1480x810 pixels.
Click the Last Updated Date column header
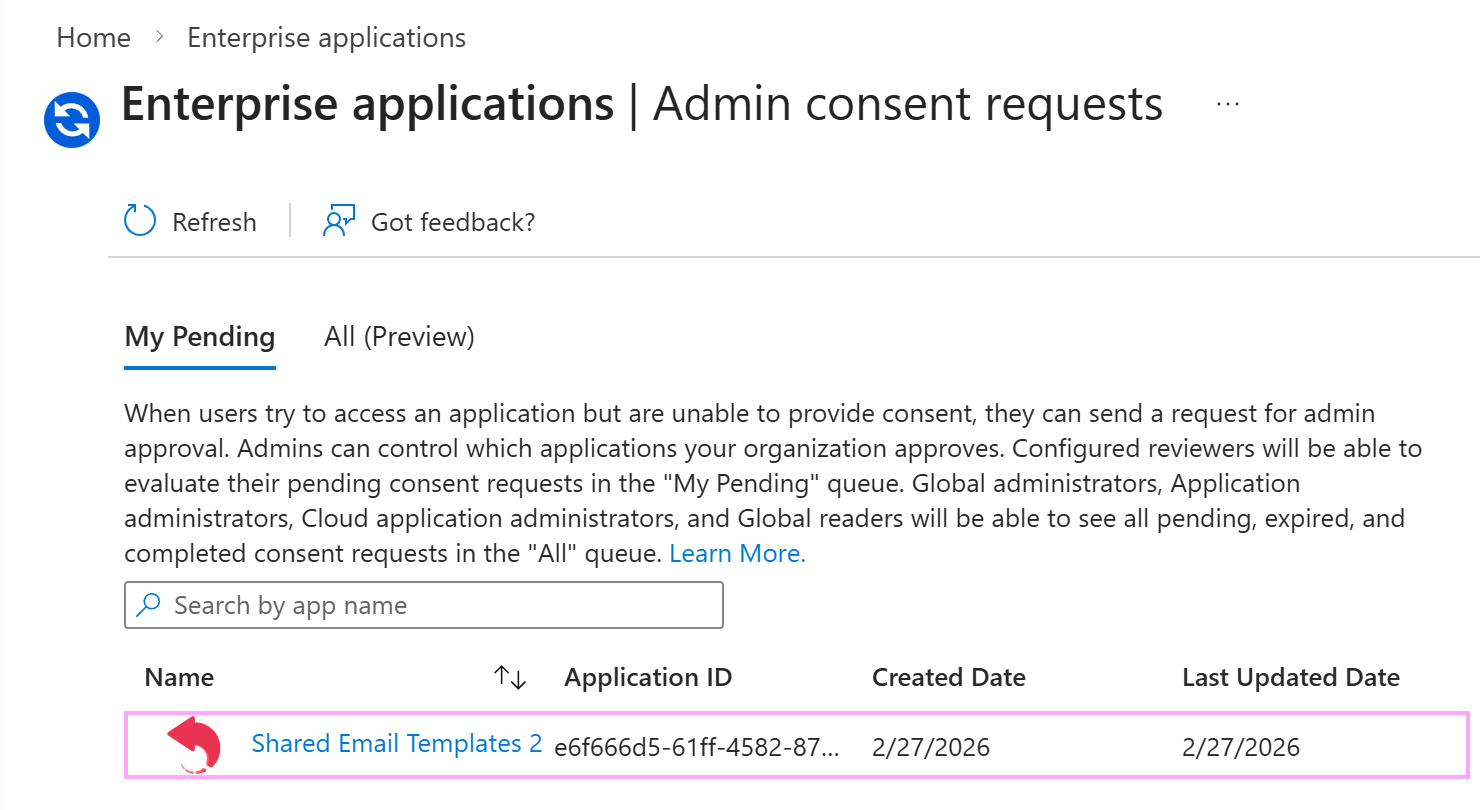(x=1290, y=677)
